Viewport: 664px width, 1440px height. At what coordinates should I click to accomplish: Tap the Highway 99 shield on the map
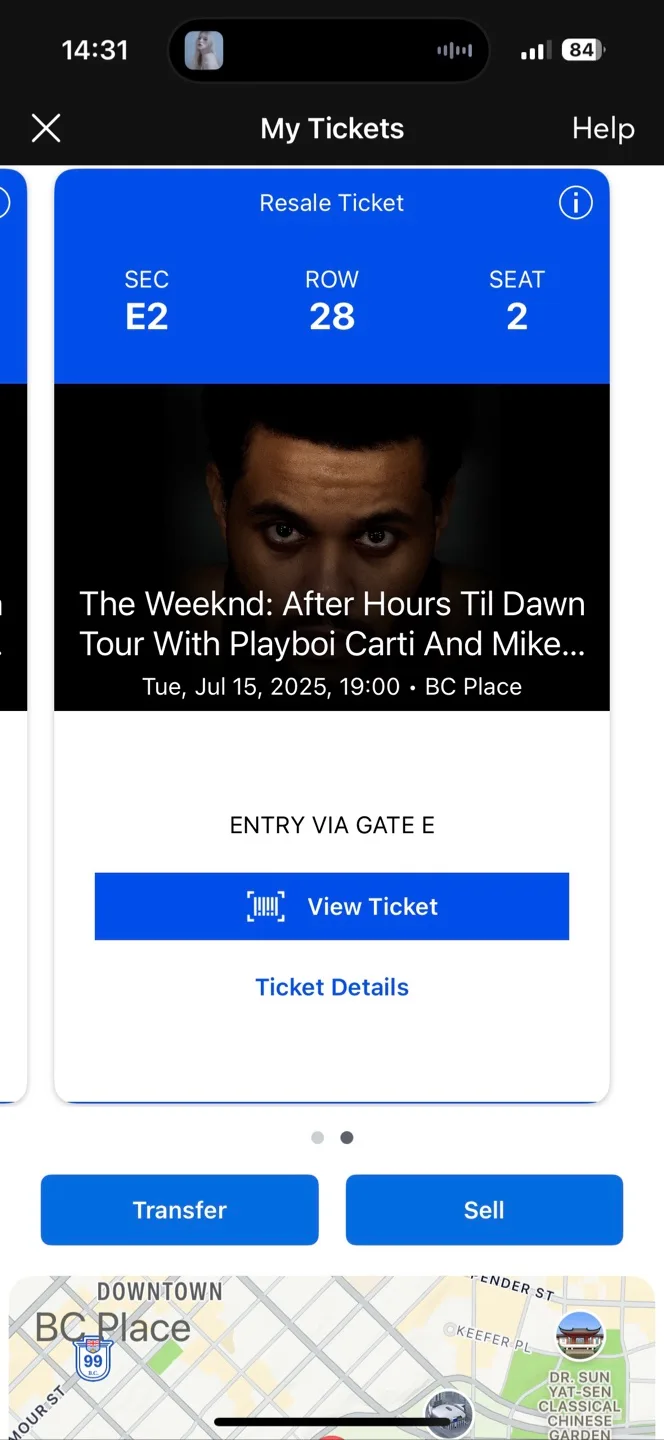[93, 1358]
